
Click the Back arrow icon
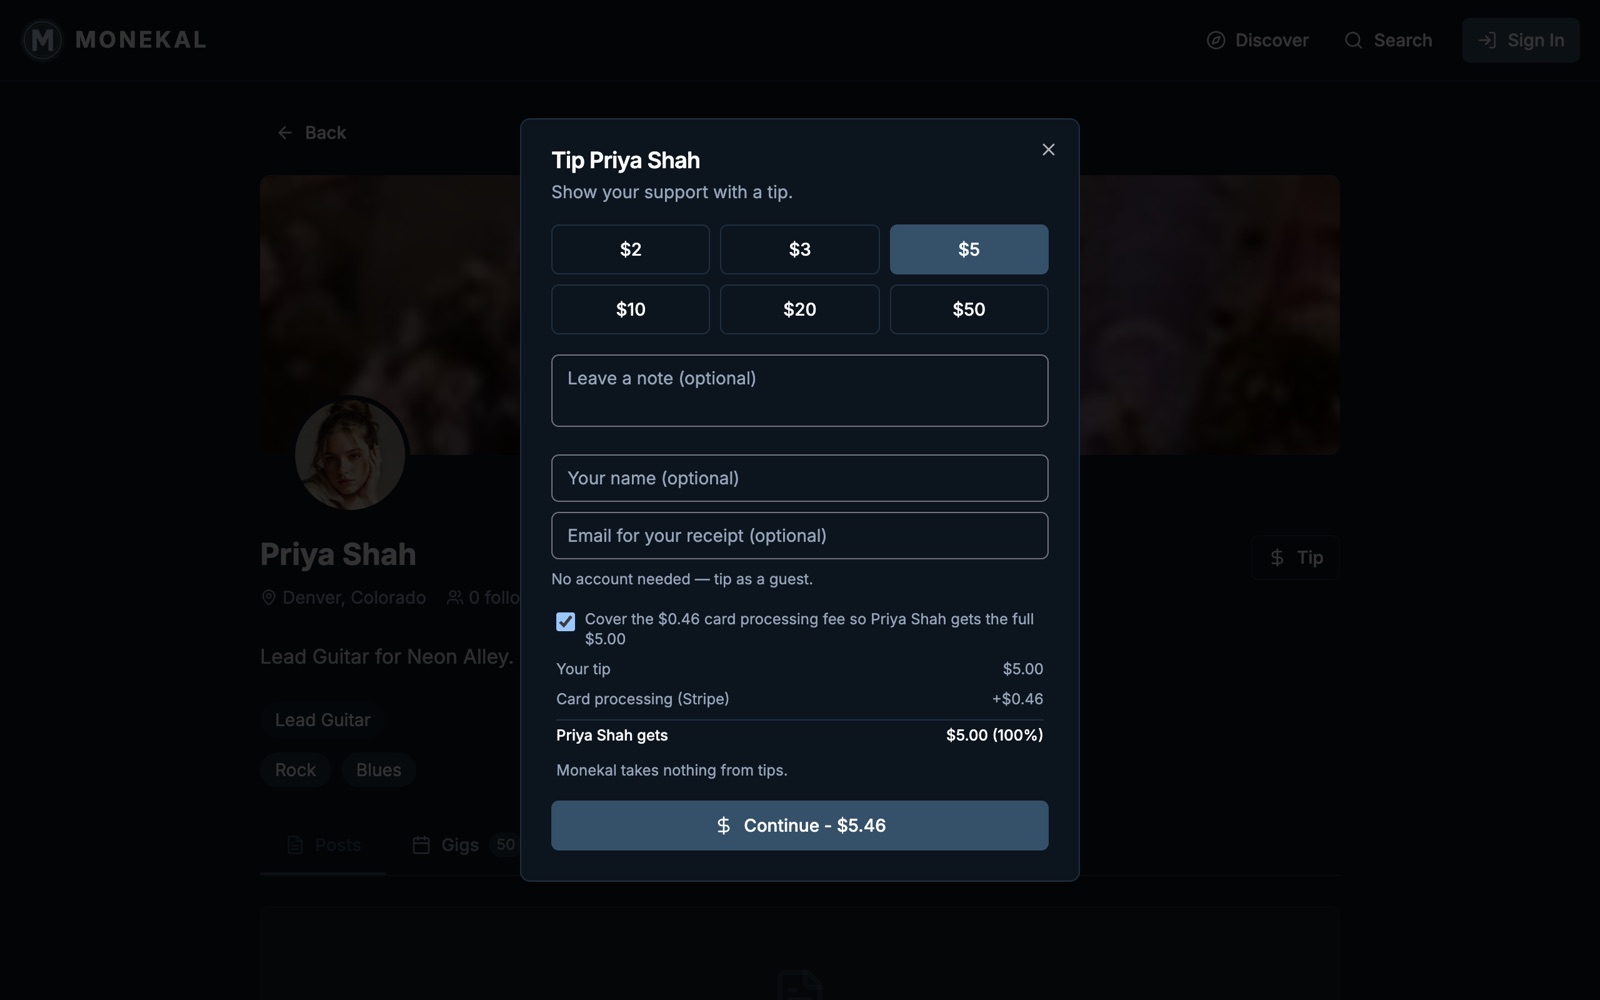point(285,132)
